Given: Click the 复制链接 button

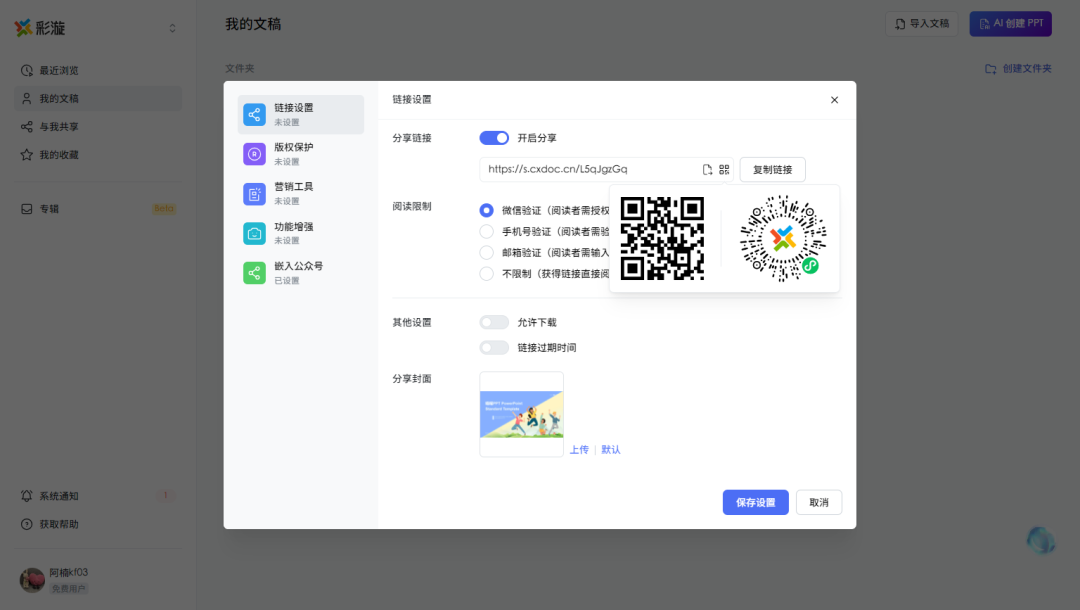Looking at the screenshot, I should [772, 169].
